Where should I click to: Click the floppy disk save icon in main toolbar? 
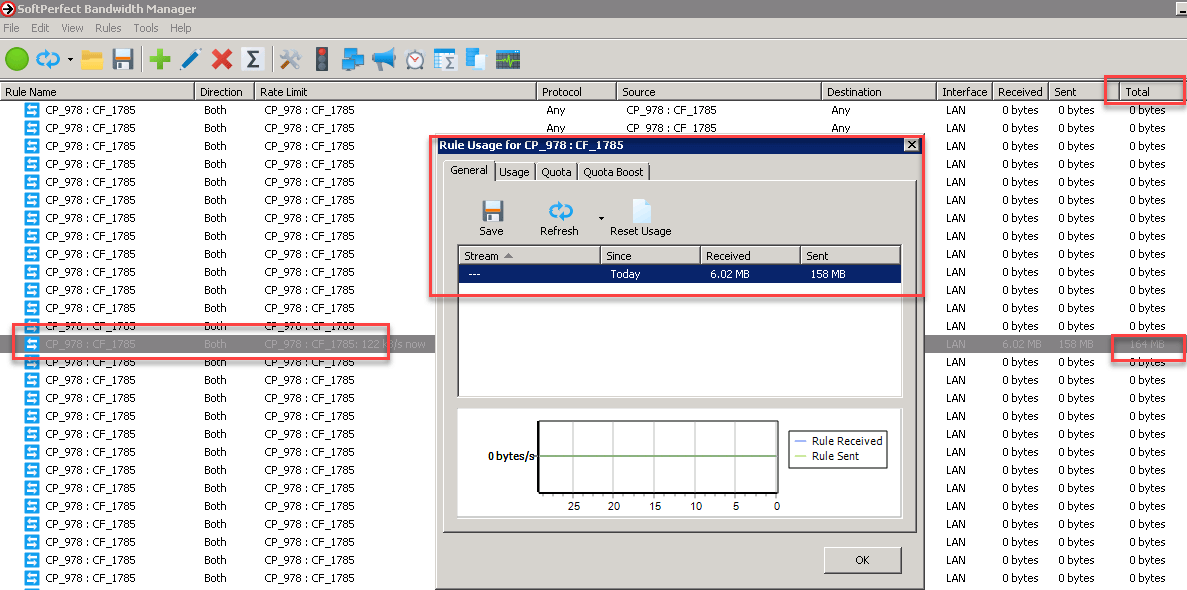click(x=123, y=59)
